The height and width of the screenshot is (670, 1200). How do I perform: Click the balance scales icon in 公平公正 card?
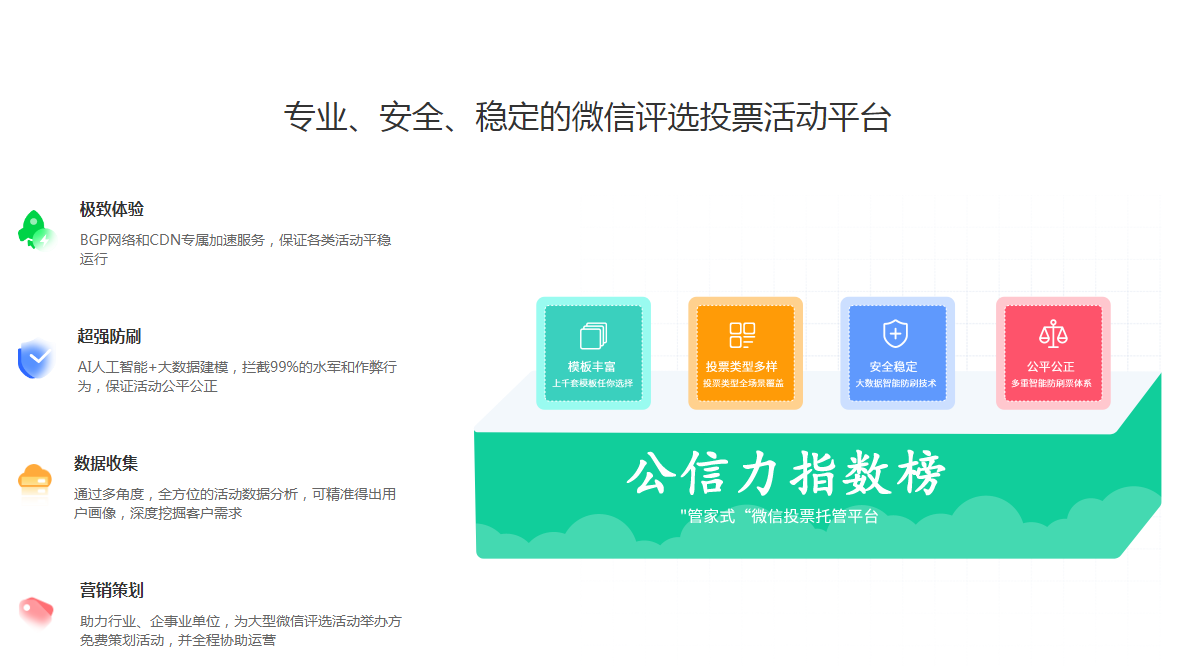click(x=1053, y=334)
